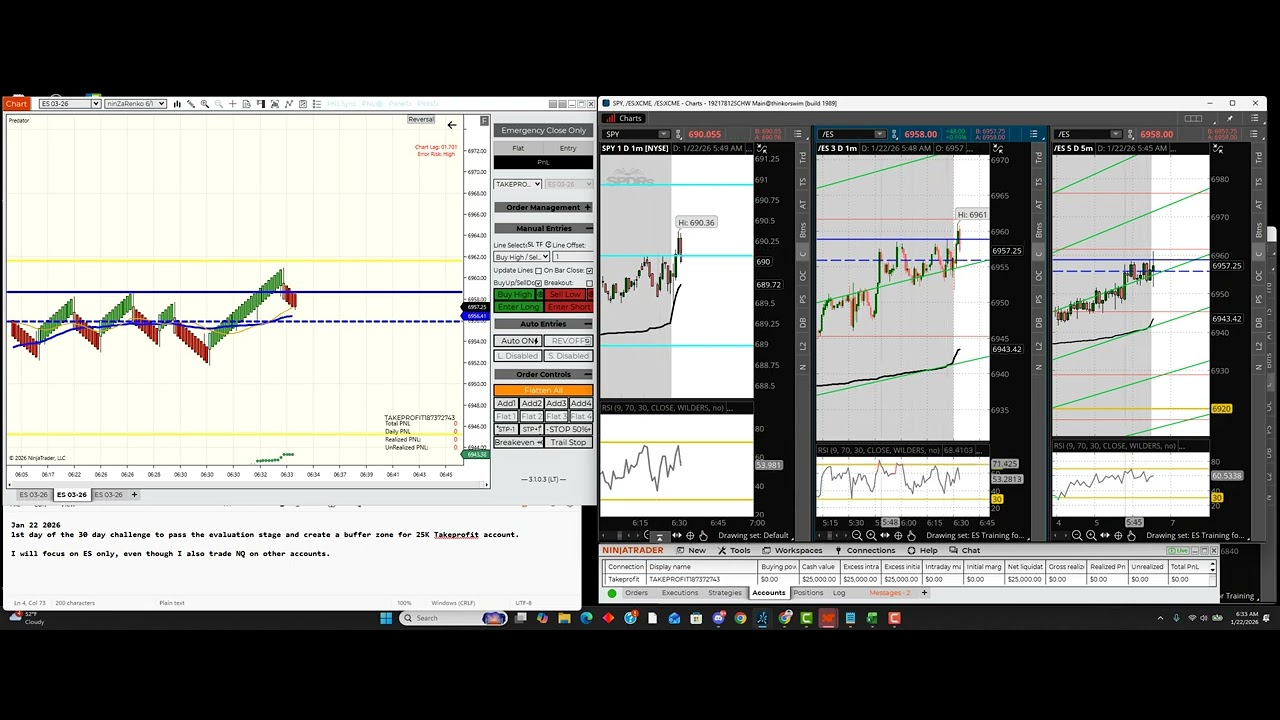The height and width of the screenshot is (720, 1280).
Task: Open the Btns side tab on /ES 5D chart
Action: [x=1258, y=229]
